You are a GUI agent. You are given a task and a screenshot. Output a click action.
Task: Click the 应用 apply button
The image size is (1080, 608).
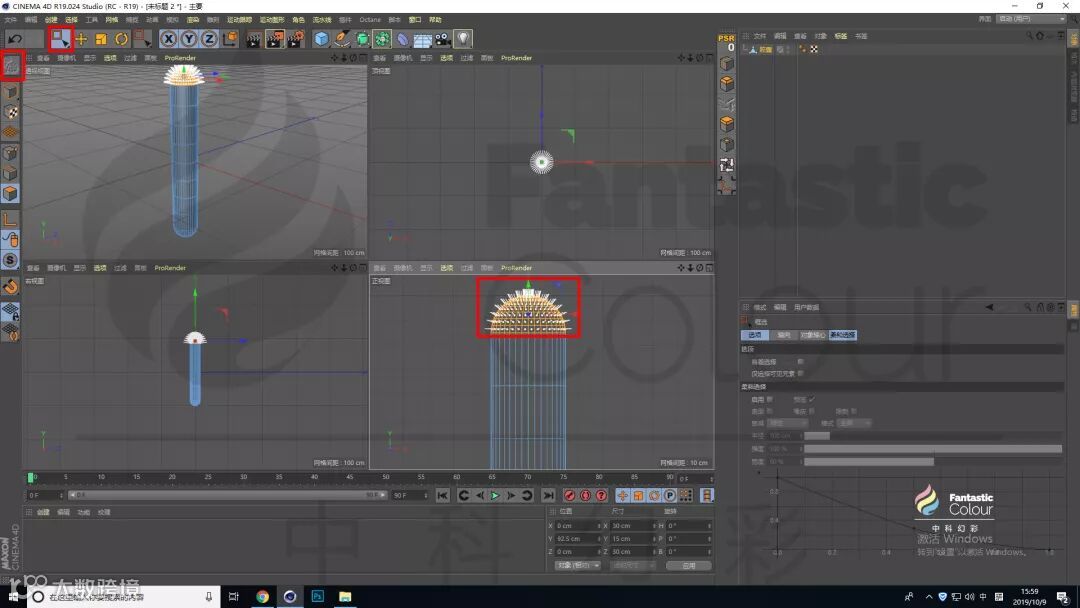click(x=688, y=565)
